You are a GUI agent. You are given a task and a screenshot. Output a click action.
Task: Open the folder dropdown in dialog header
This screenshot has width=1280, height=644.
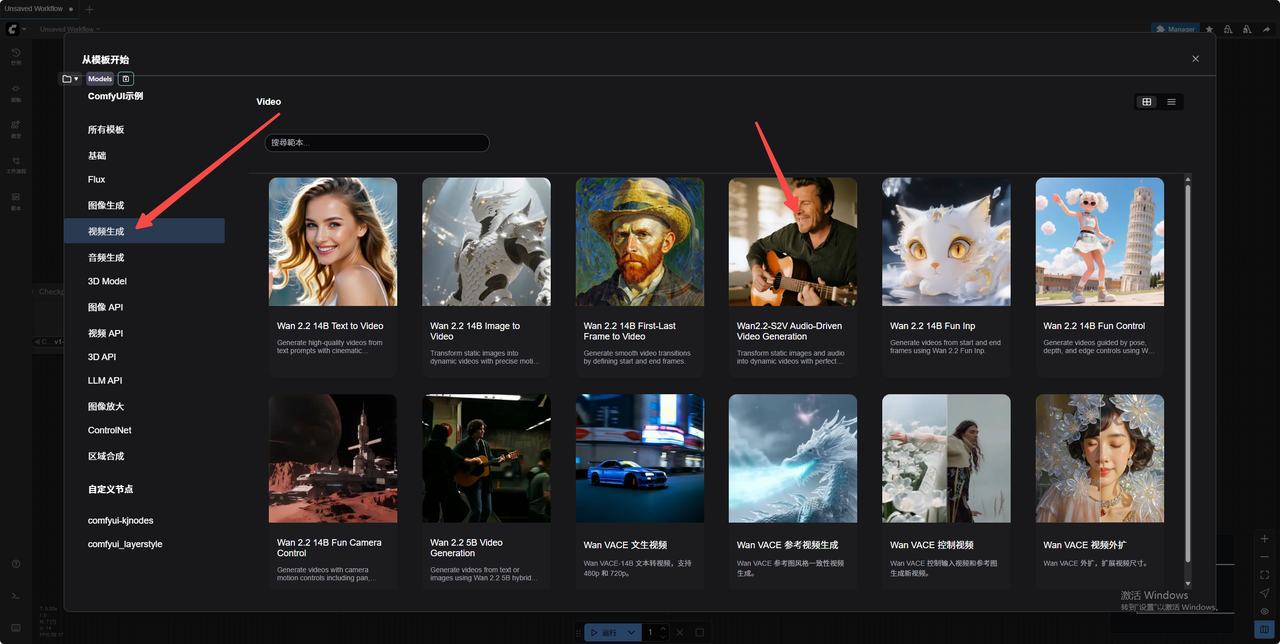pyautogui.click(x=71, y=79)
